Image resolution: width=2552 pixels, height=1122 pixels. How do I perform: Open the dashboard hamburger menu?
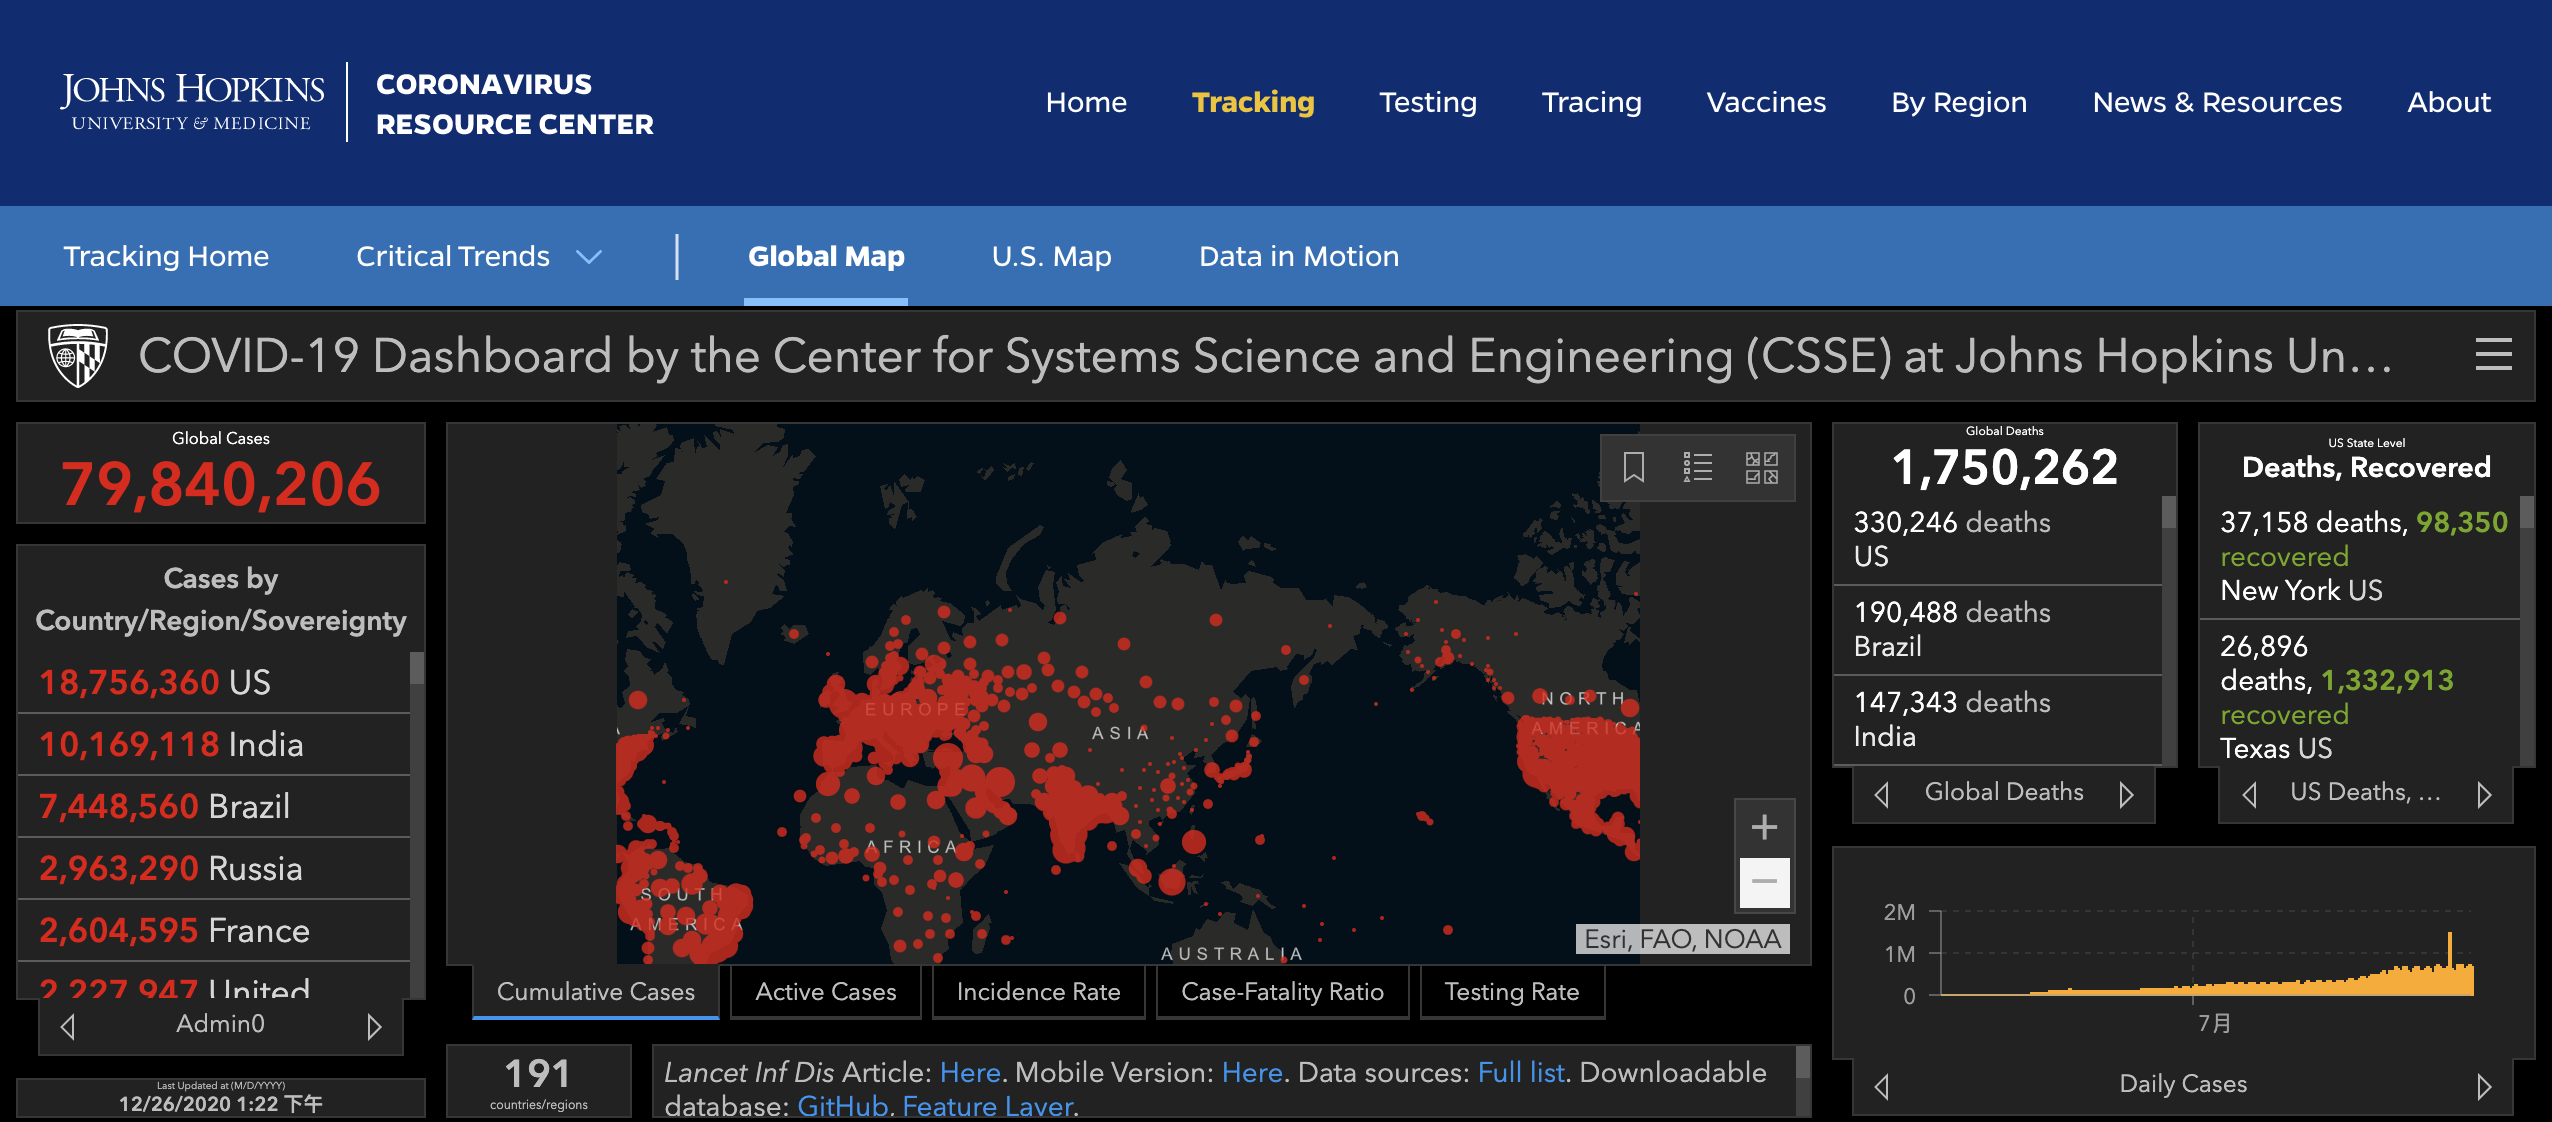point(2493,355)
